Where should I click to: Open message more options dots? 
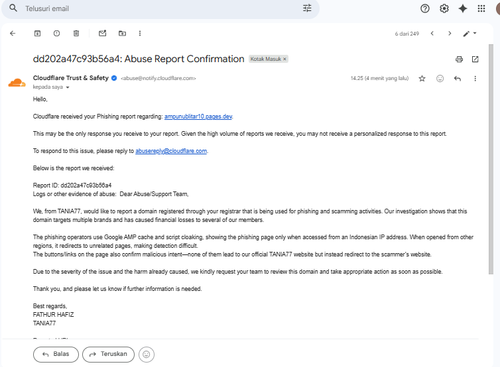475,79
